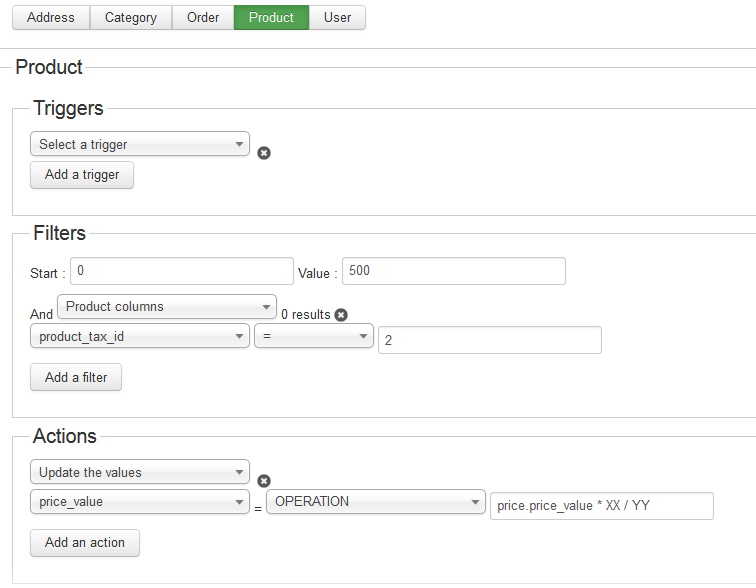Click the Add a filter button
This screenshot has height=588, width=756.
click(76, 377)
